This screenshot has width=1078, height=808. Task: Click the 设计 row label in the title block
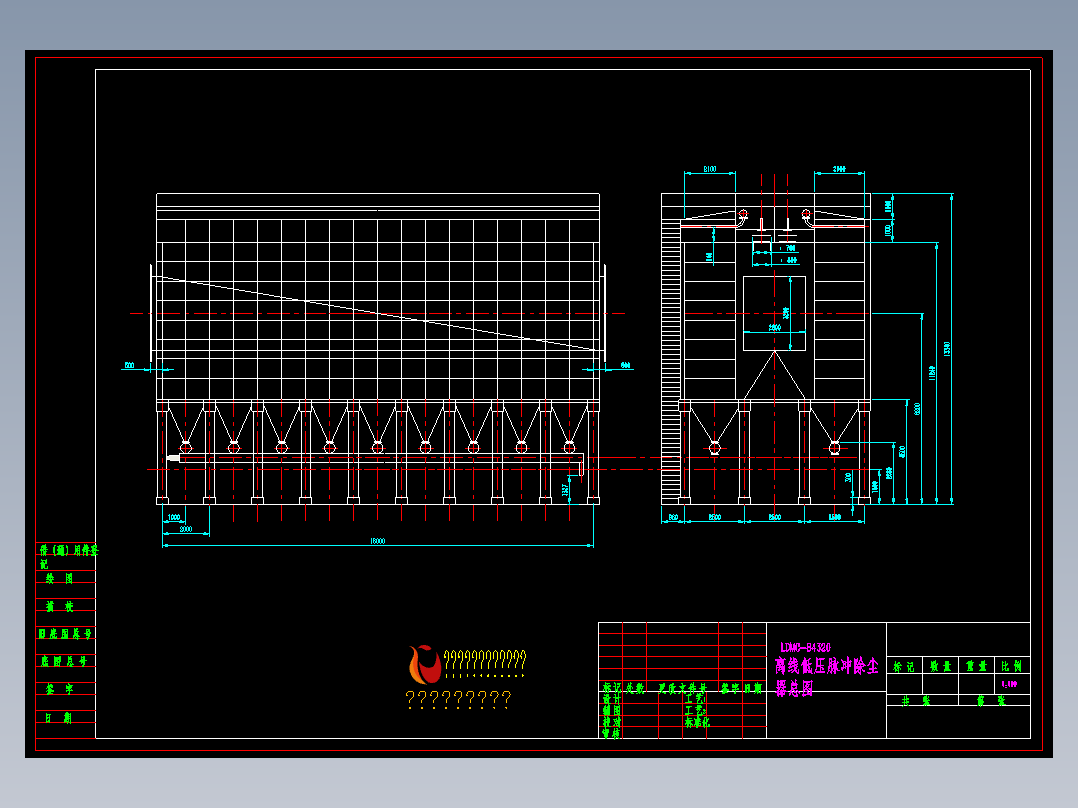click(611, 699)
